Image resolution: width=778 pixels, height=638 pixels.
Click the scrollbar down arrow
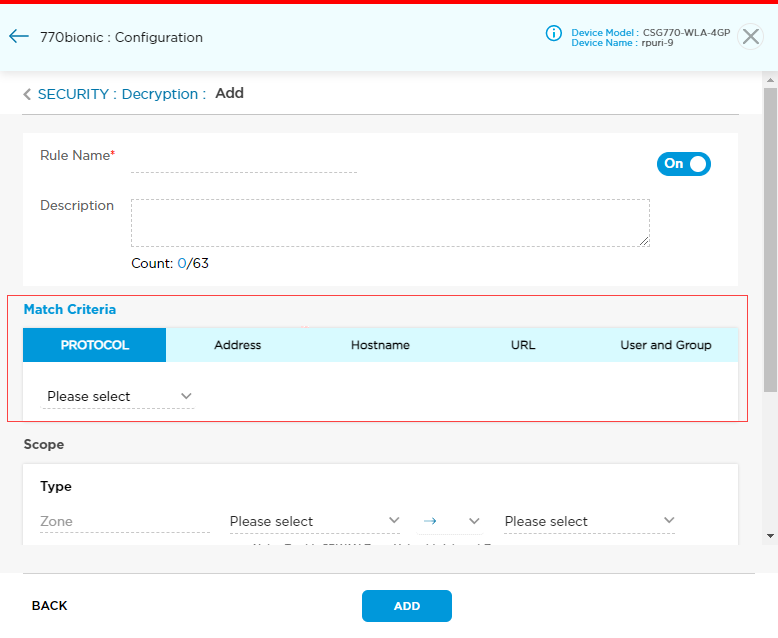click(x=770, y=536)
